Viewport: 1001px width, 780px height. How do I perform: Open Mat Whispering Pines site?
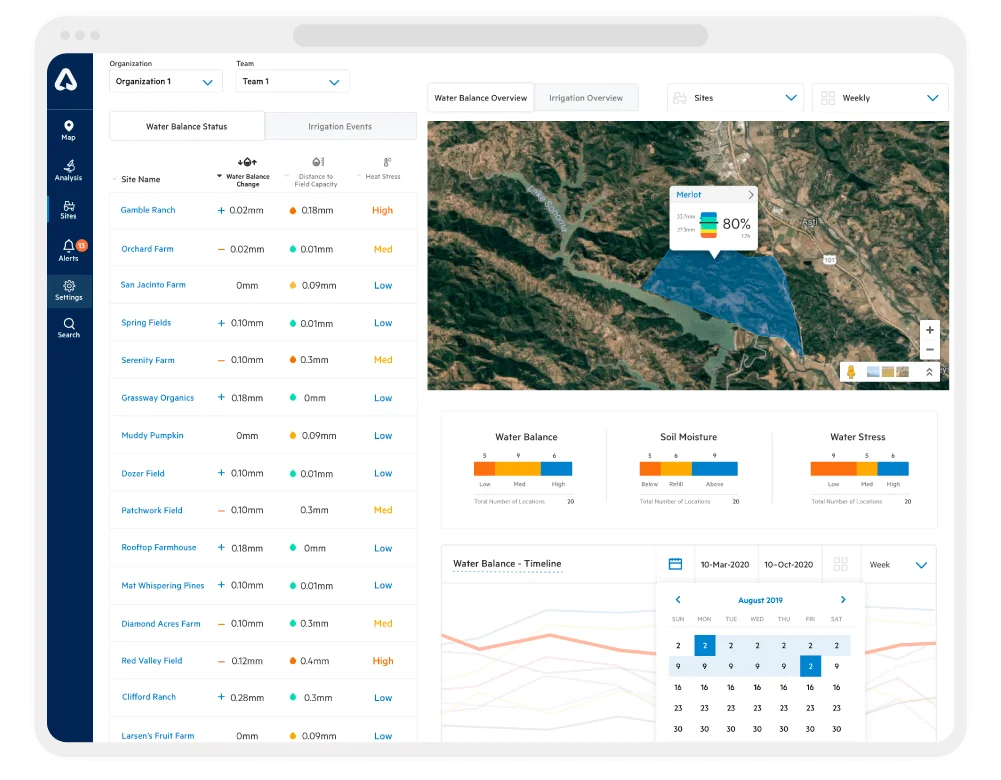click(x=163, y=585)
